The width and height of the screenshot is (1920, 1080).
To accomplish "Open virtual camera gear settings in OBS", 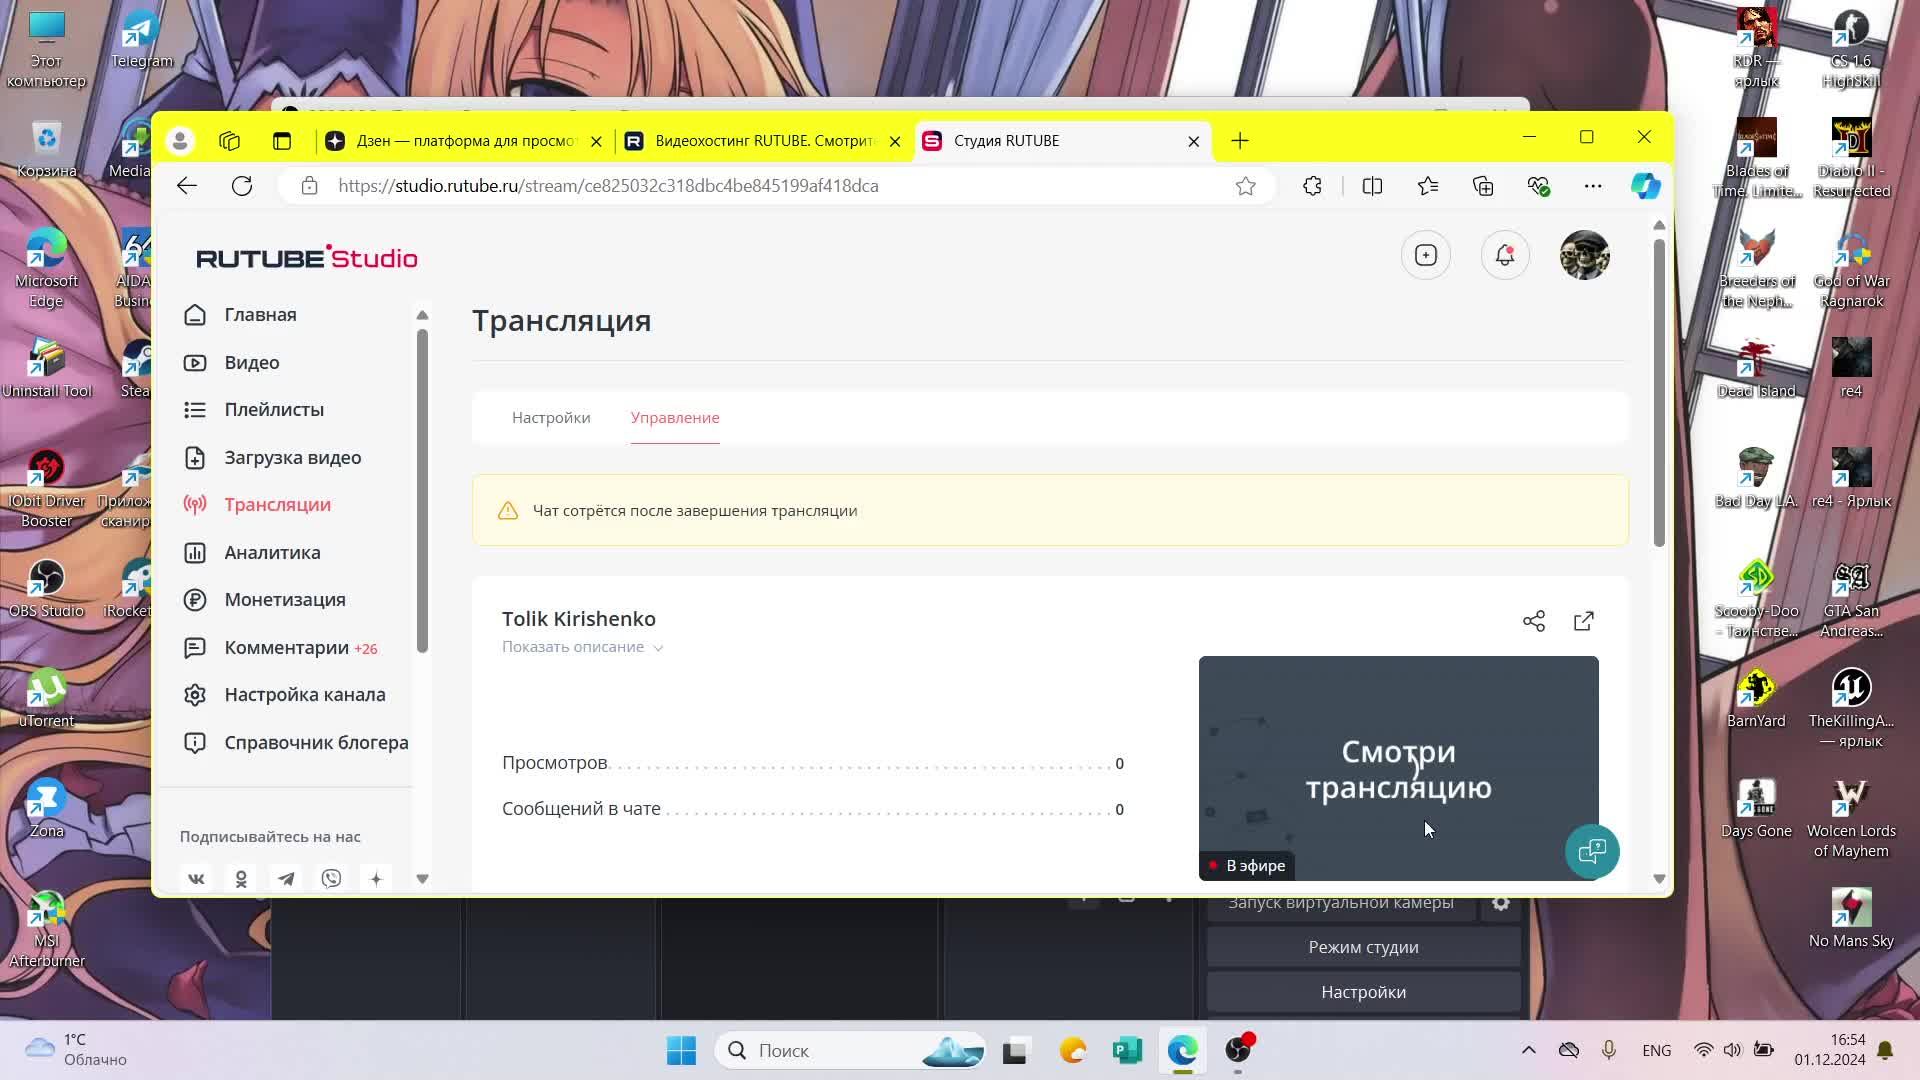I will pos(1501,903).
